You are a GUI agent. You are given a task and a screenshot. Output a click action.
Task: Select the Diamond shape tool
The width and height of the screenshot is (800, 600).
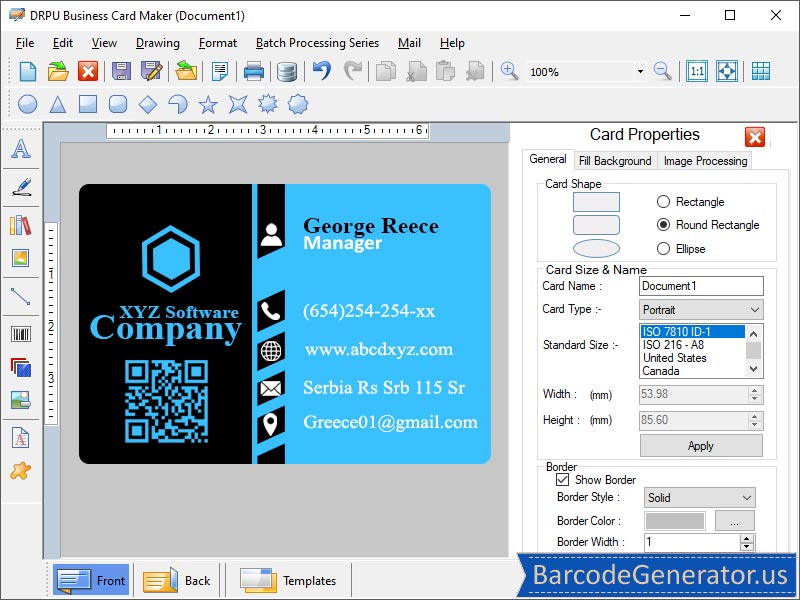click(x=148, y=105)
